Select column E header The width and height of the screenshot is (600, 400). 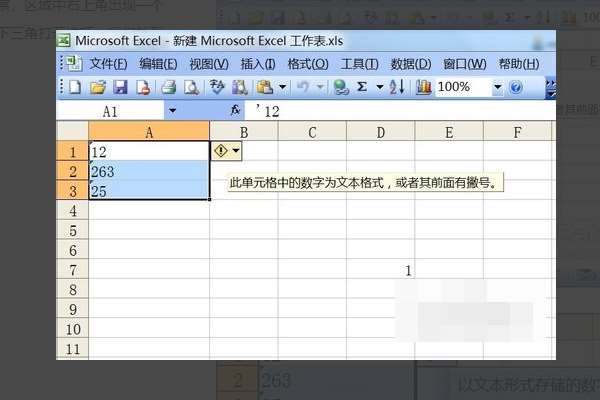(449, 132)
